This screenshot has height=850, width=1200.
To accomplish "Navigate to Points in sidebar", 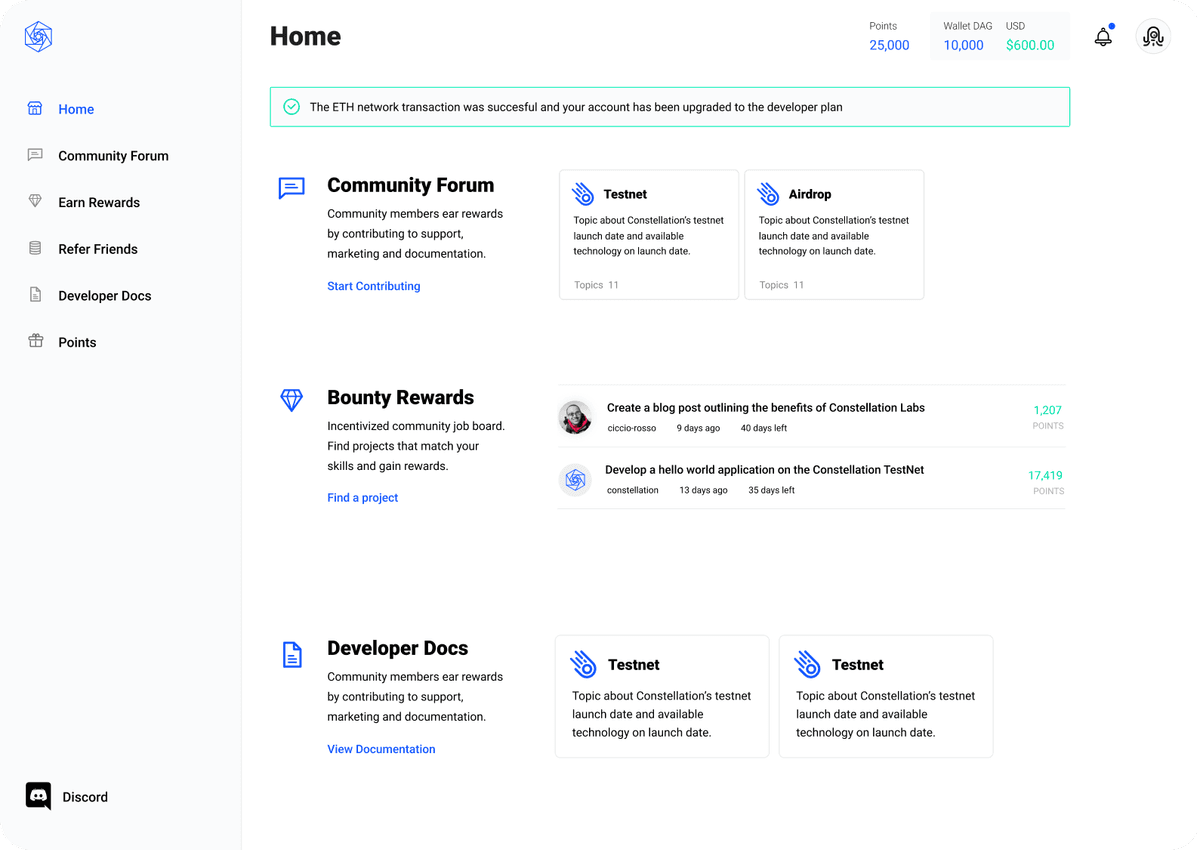I will click(77, 342).
